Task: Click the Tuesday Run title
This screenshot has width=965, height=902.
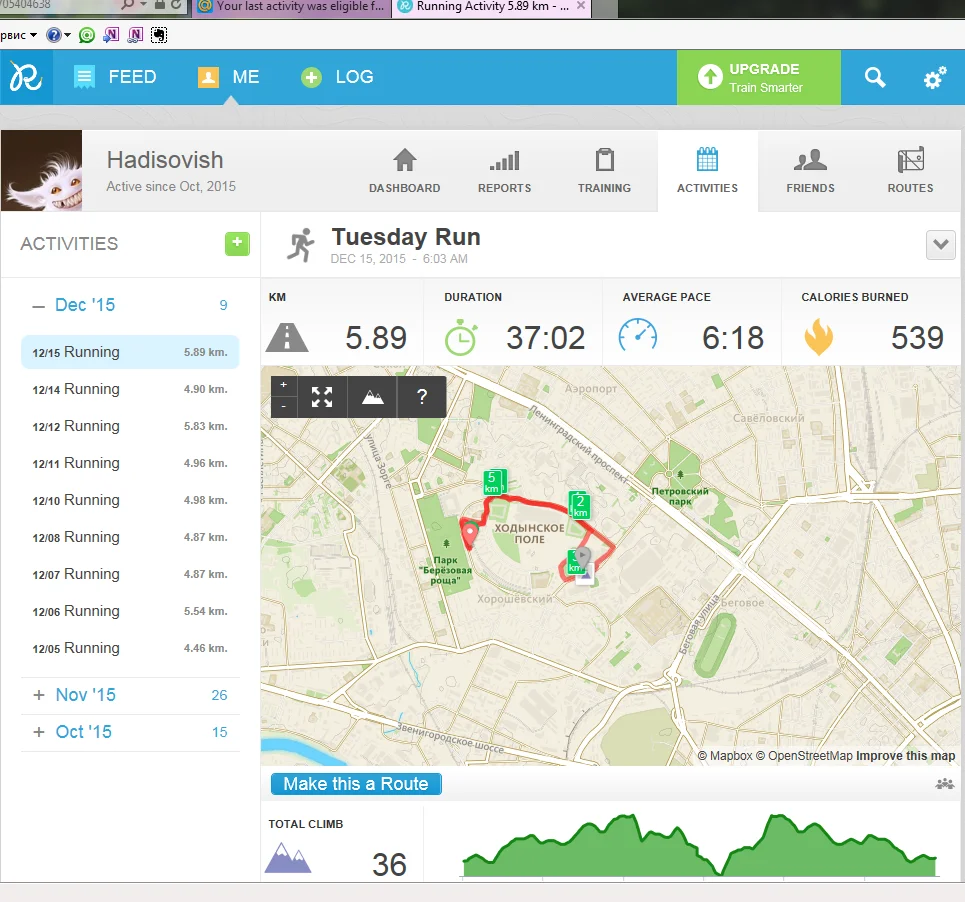Action: [406, 237]
